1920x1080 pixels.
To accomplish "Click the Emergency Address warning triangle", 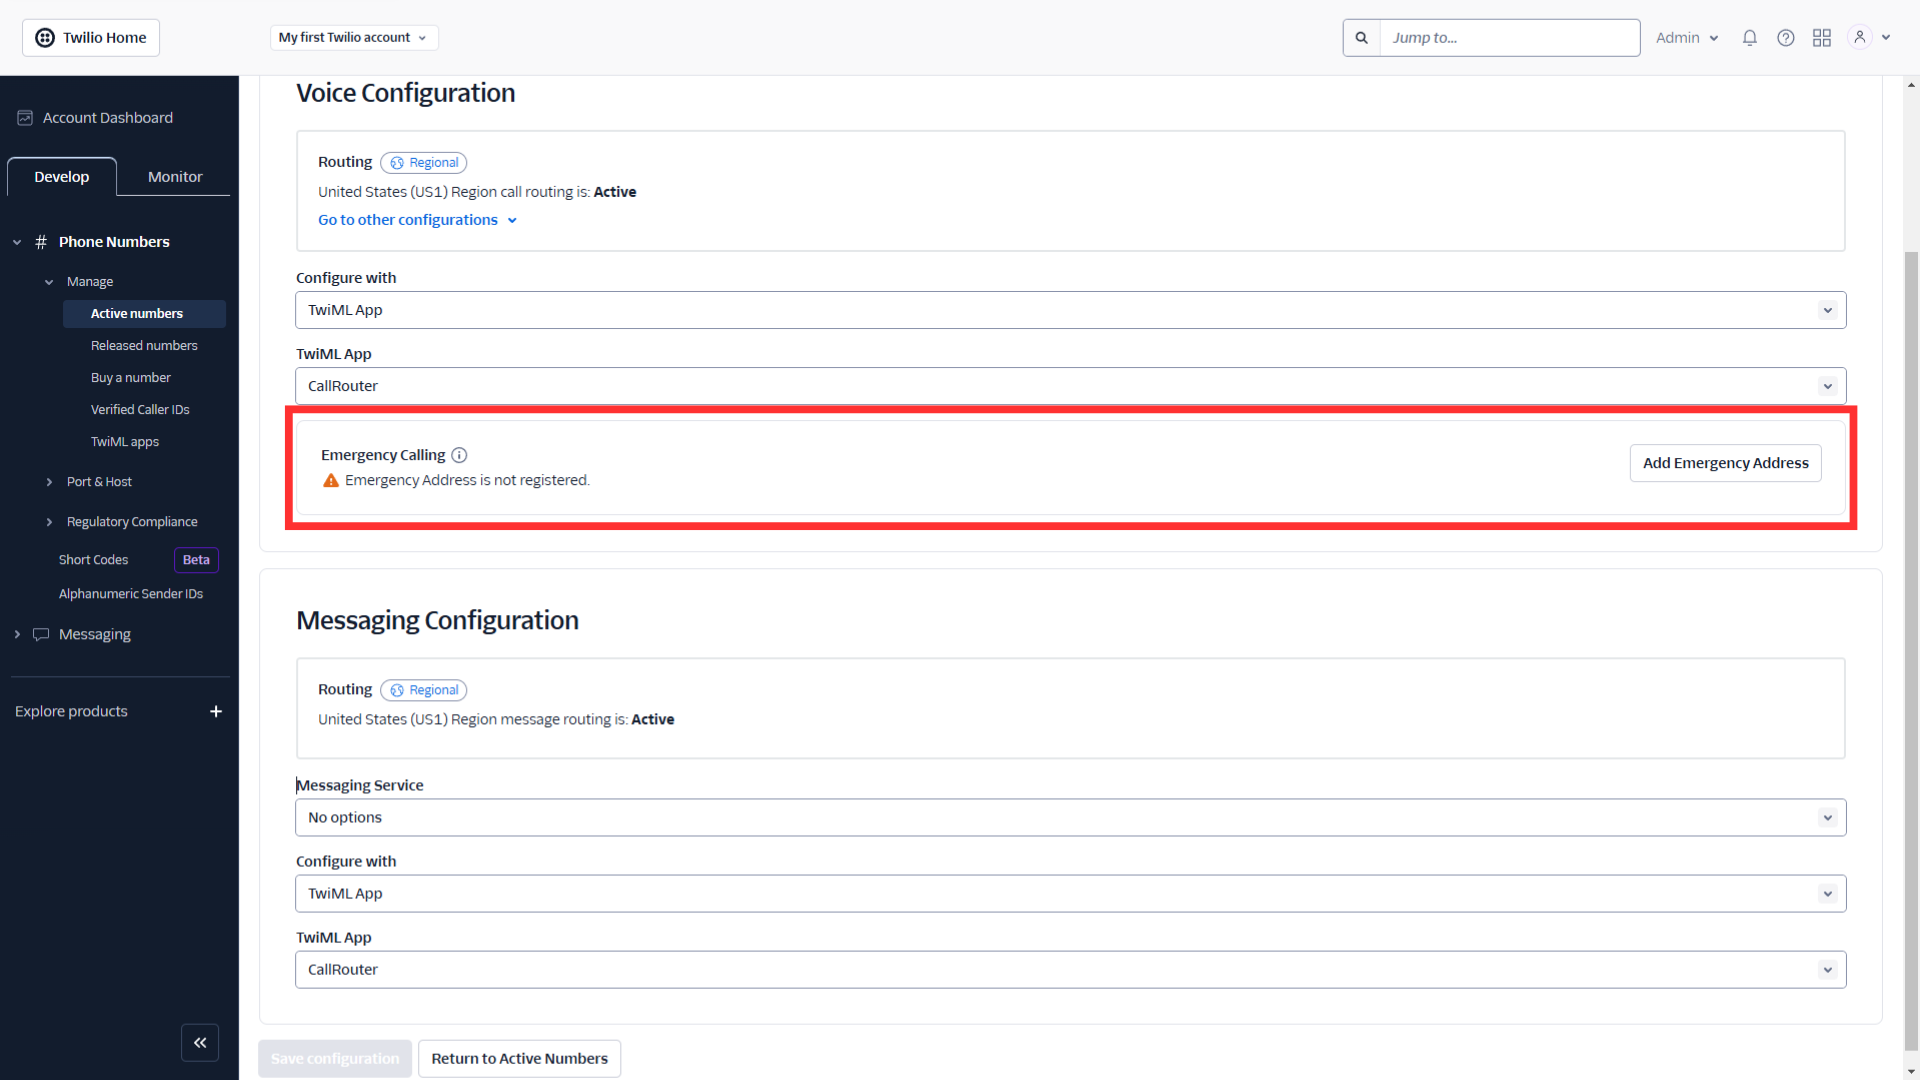I will (330, 480).
